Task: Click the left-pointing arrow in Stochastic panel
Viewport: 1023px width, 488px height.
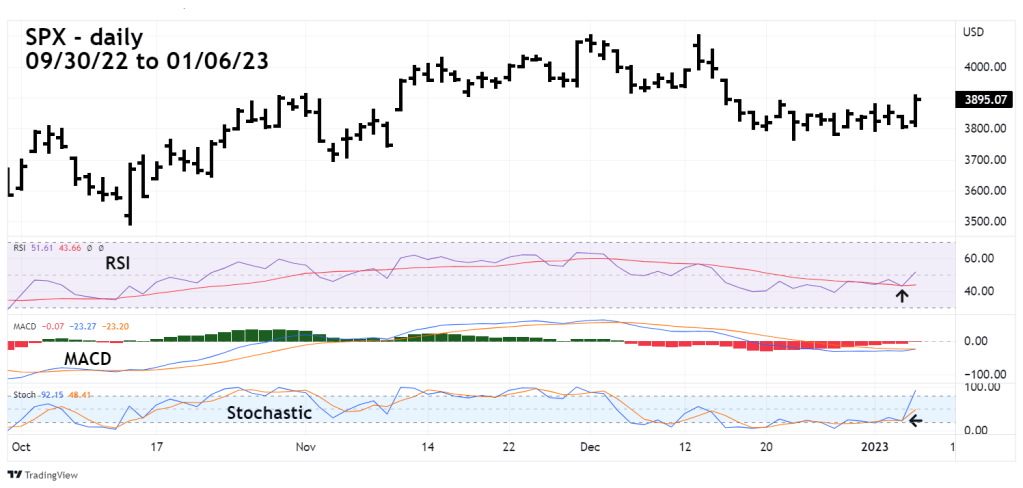Action: [913, 421]
